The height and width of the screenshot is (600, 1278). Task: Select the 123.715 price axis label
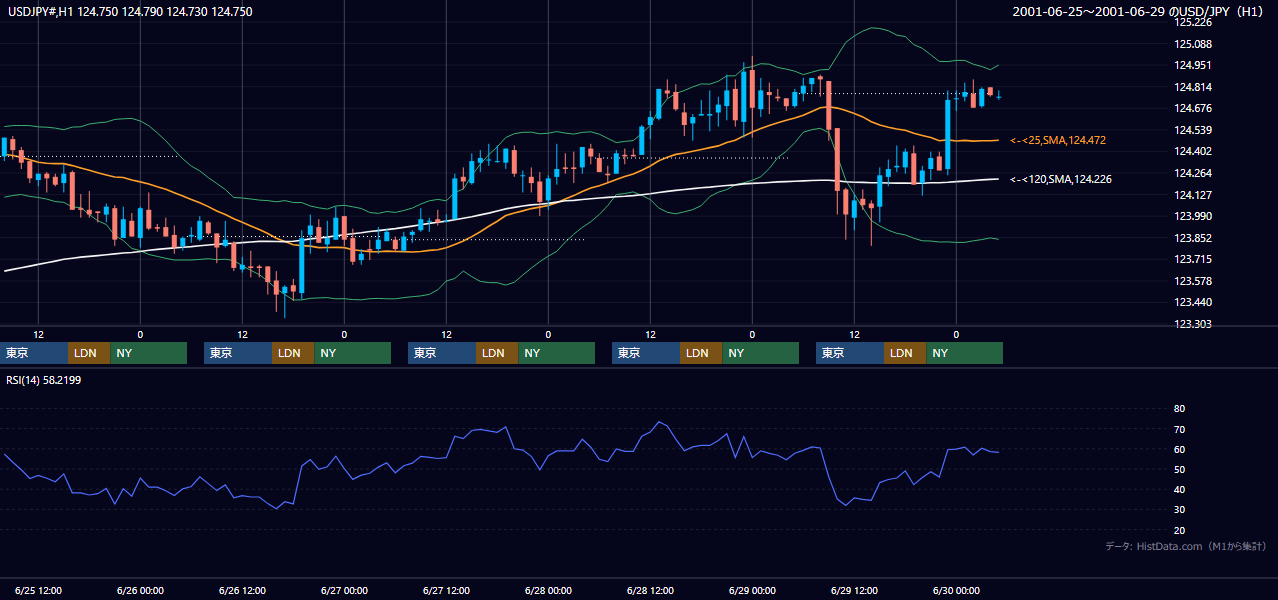1194,259
